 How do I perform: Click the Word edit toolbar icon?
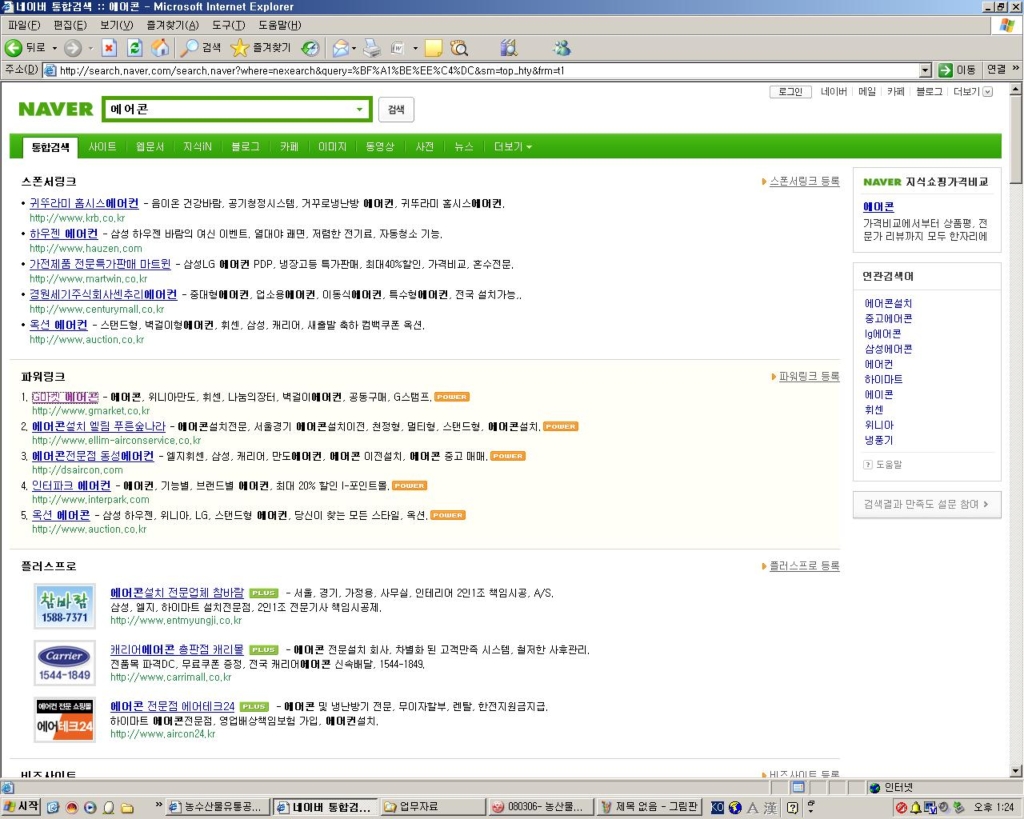pos(398,48)
